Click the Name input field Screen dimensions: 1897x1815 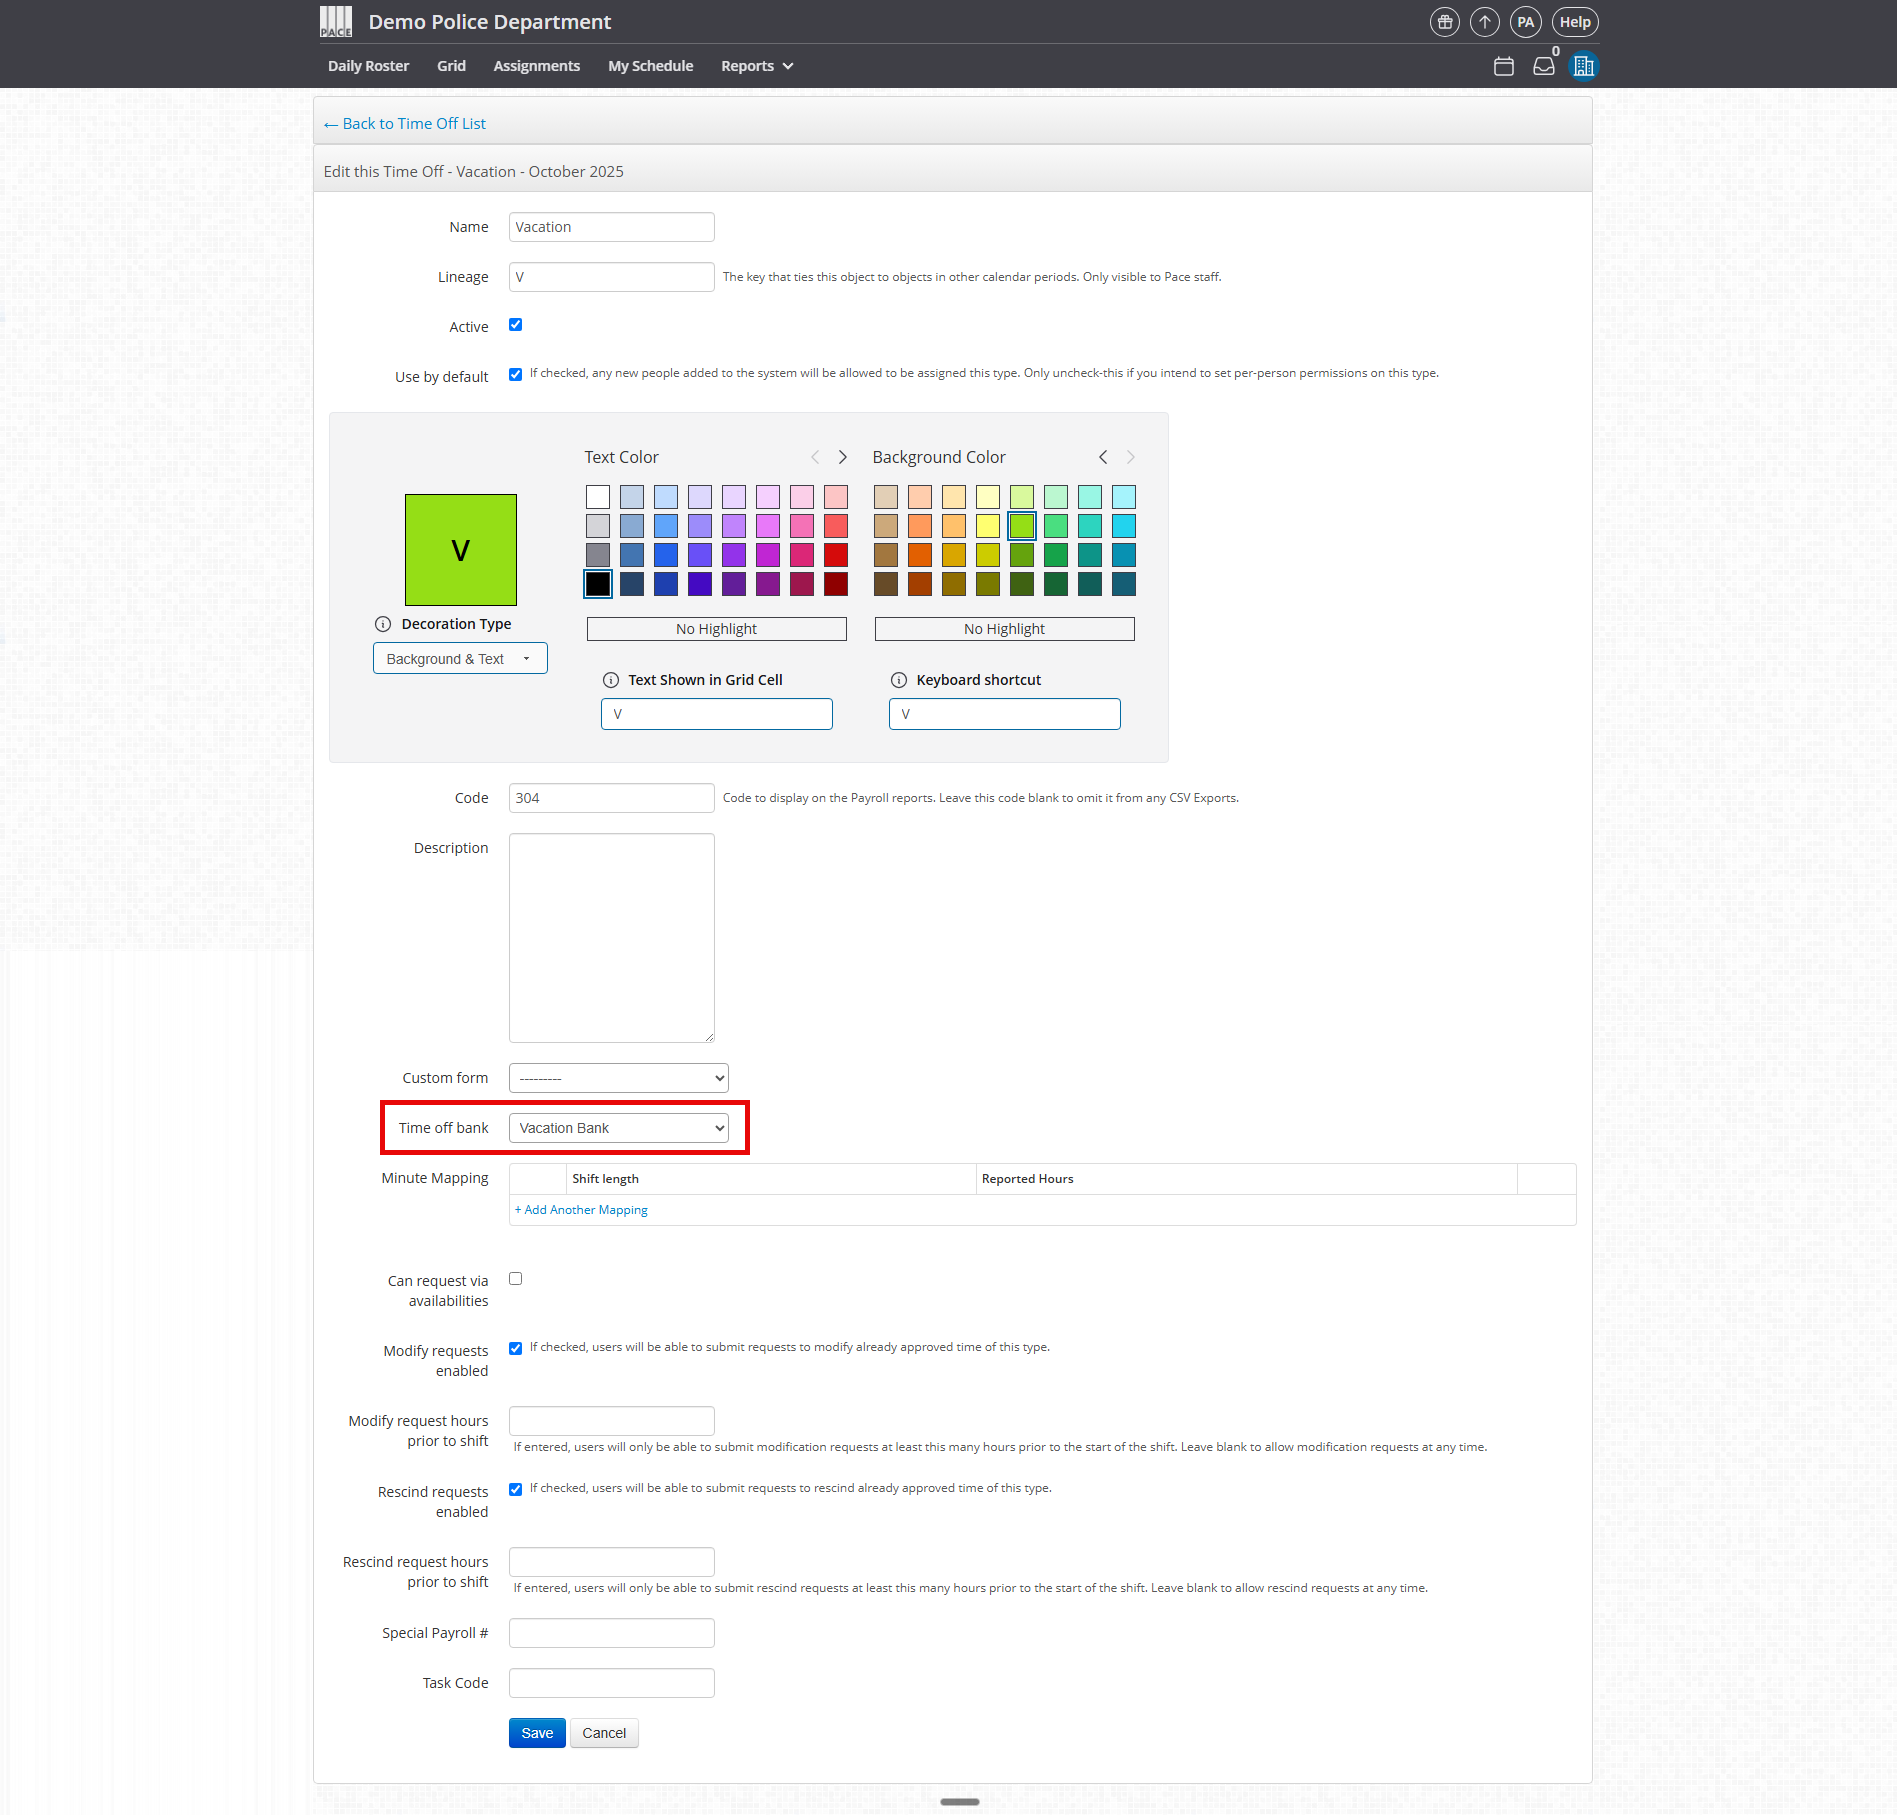pyautogui.click(x=612, y=227)
